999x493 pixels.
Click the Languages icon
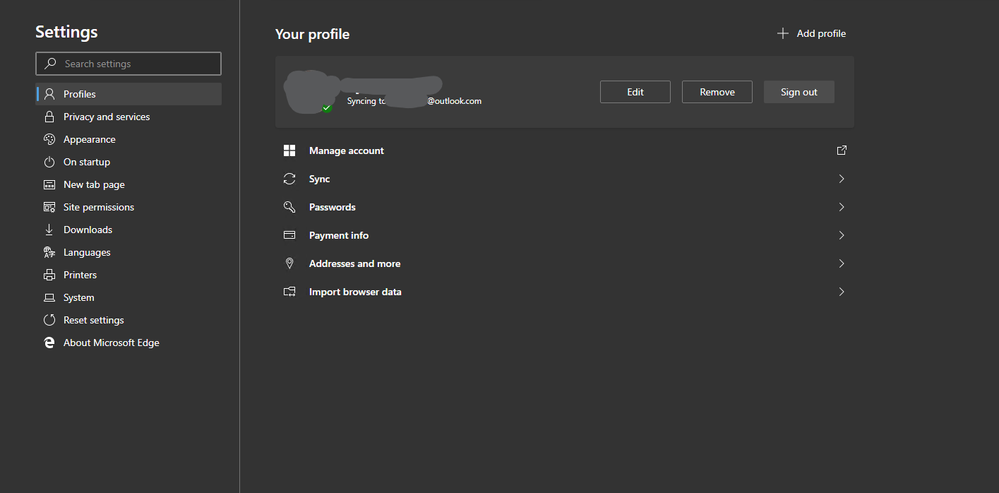(49, 252)
